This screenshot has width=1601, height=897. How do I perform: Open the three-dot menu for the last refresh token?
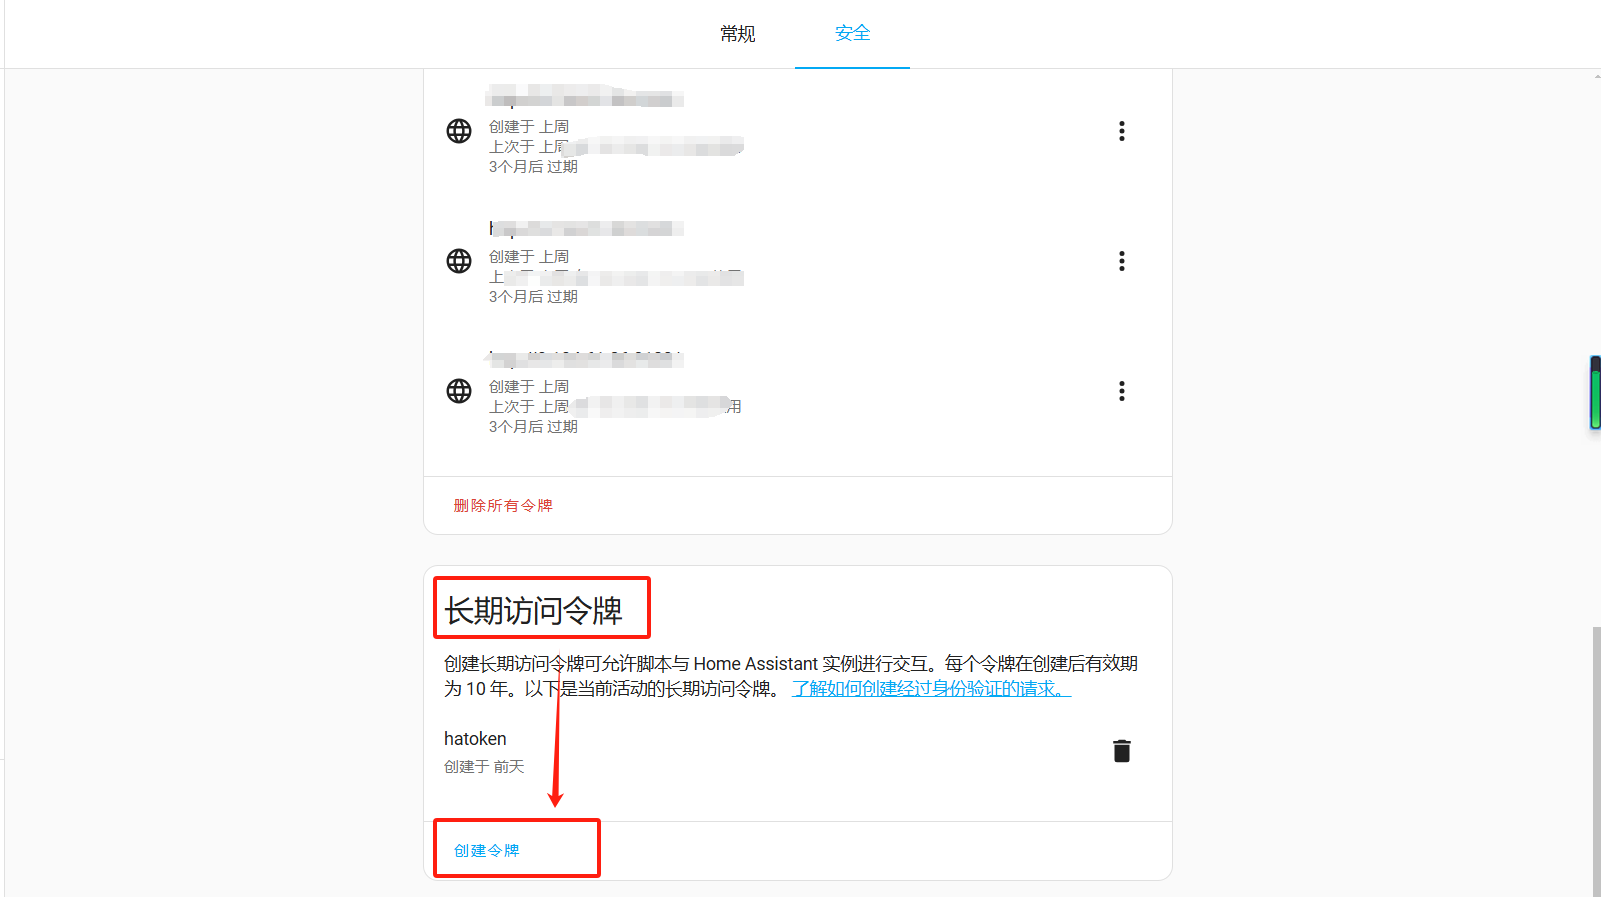point(1122,391)
